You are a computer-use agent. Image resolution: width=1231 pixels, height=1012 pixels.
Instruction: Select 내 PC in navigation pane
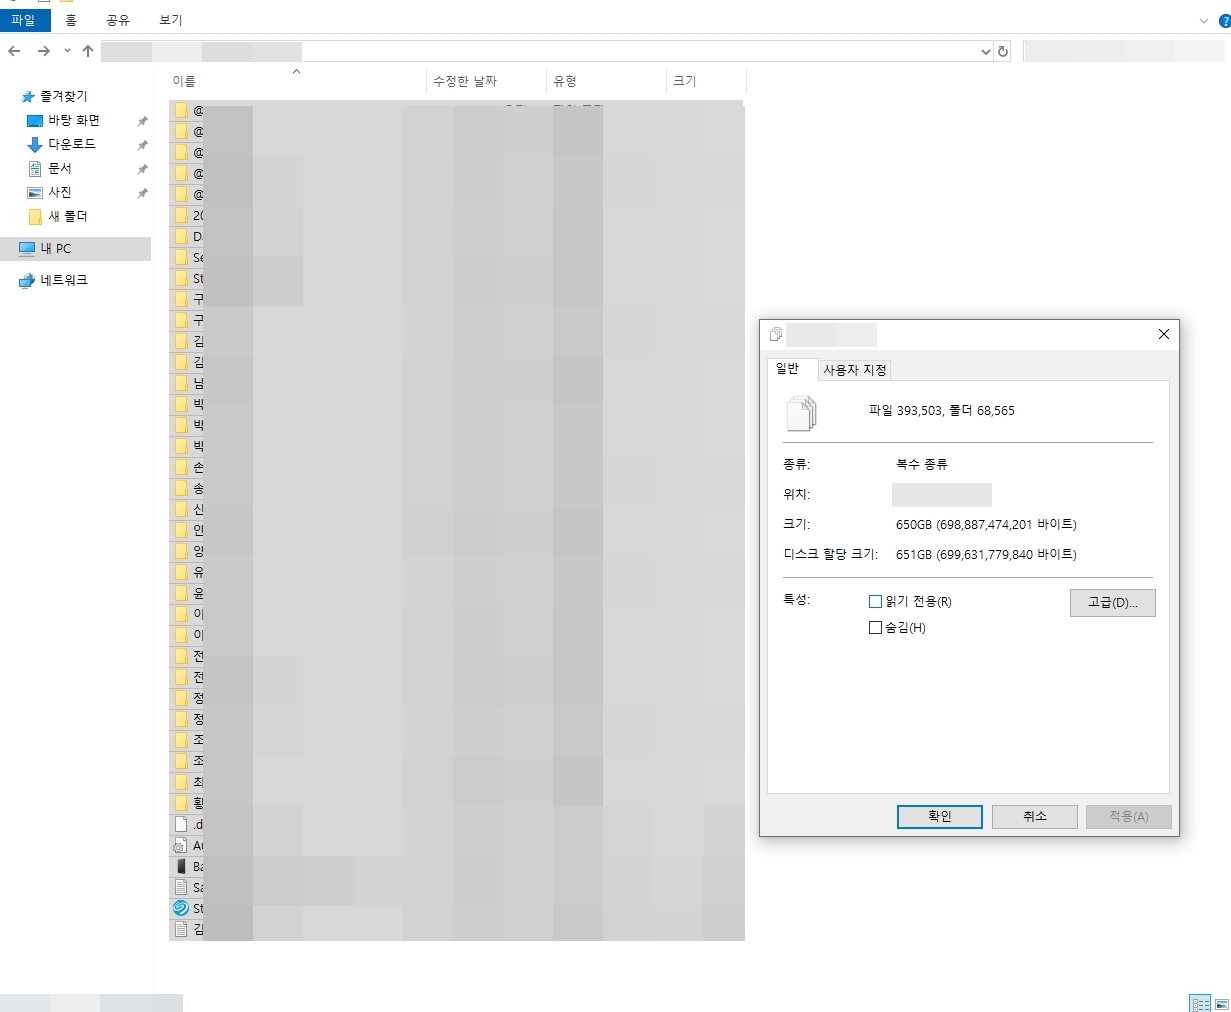point(75,249)
